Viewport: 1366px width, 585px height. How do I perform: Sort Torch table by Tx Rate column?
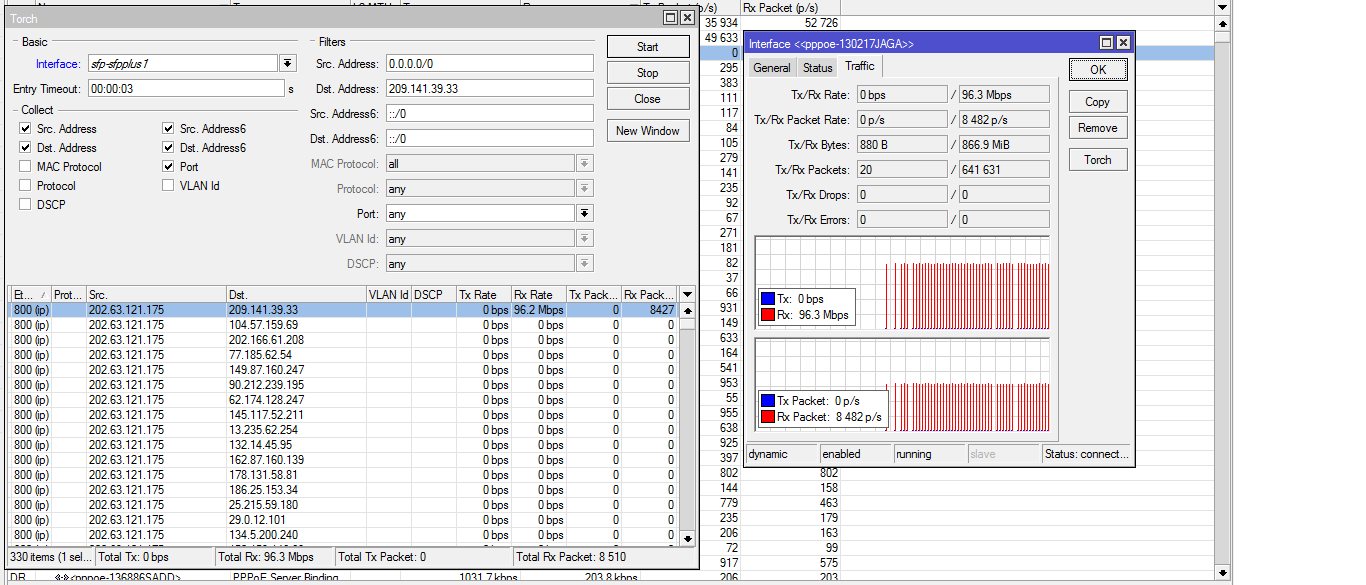483,294
